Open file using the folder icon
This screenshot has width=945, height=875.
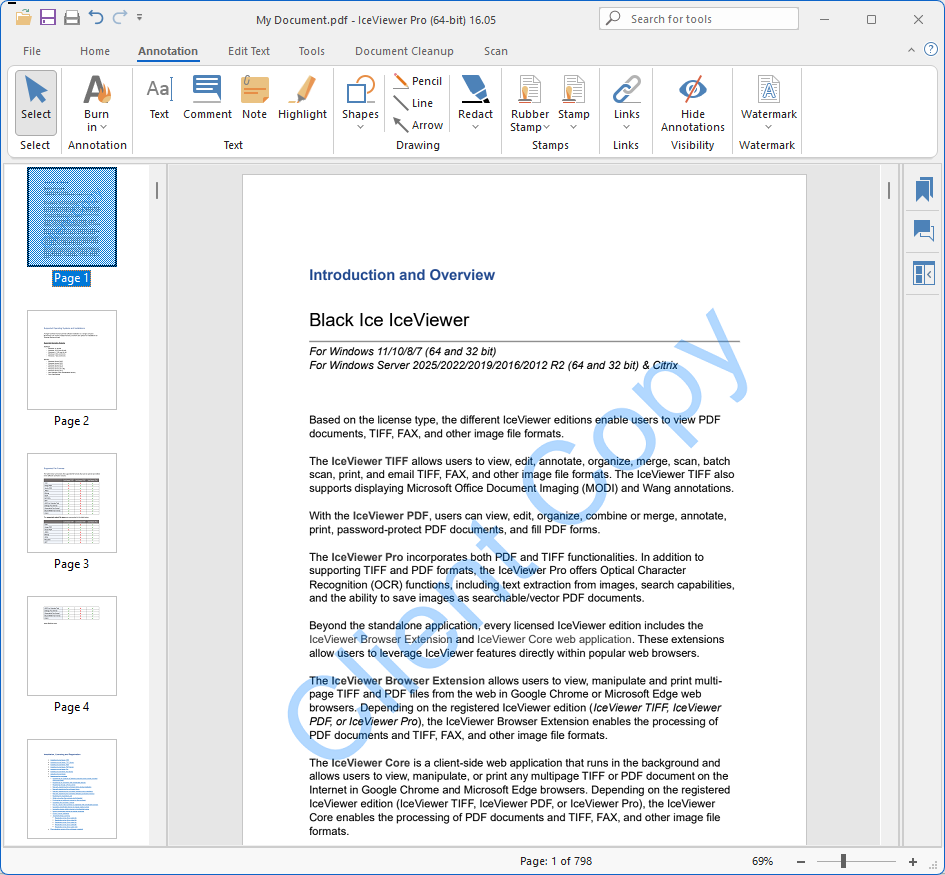(x=24, y=17)
